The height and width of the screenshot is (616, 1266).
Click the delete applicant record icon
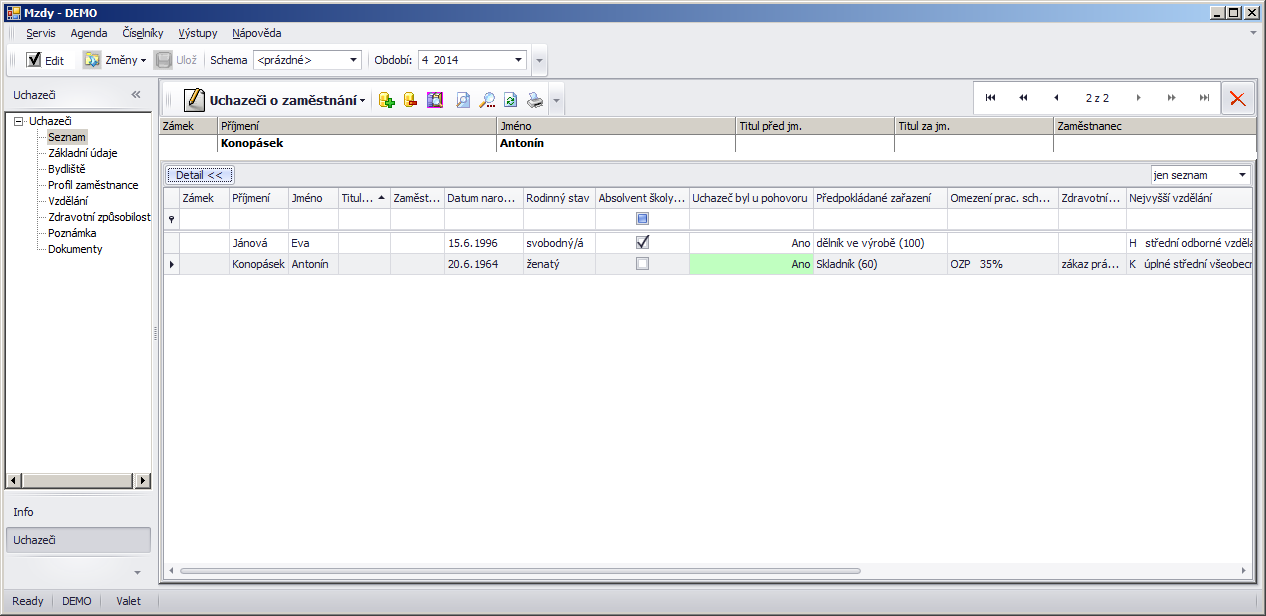(x=410, y=100)
